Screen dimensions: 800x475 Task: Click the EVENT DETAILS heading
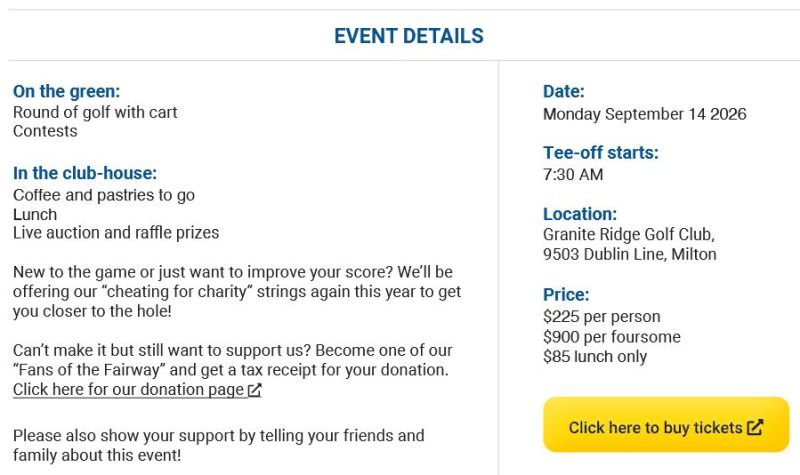tap(409, 36)
